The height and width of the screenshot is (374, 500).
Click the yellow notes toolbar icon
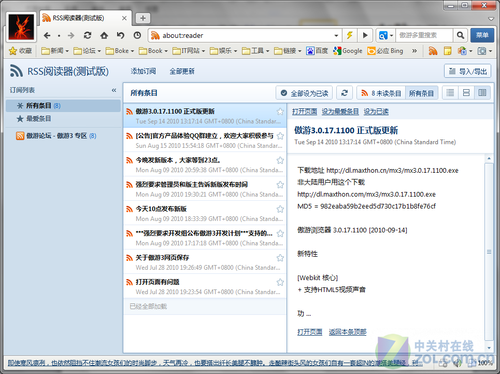pyautogui.click(x=448, y=51)
